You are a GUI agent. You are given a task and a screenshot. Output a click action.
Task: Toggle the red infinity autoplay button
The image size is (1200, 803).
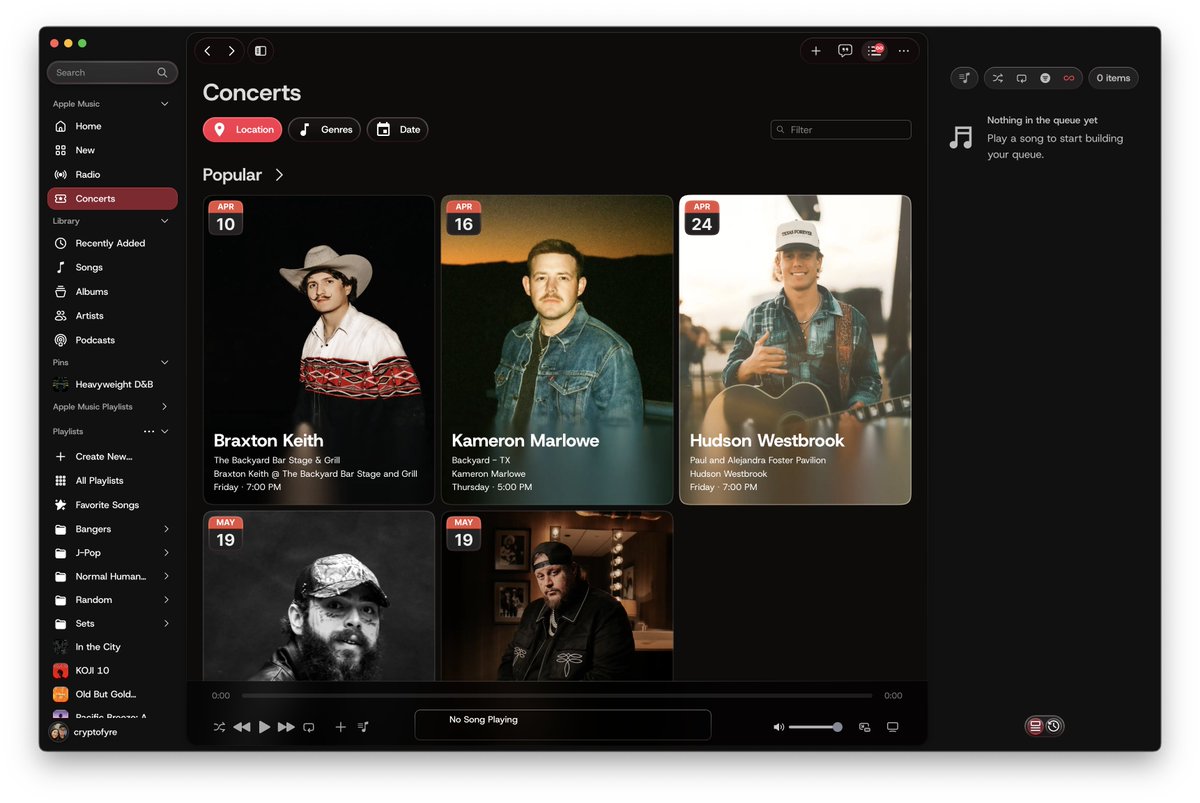point(1069,78)
